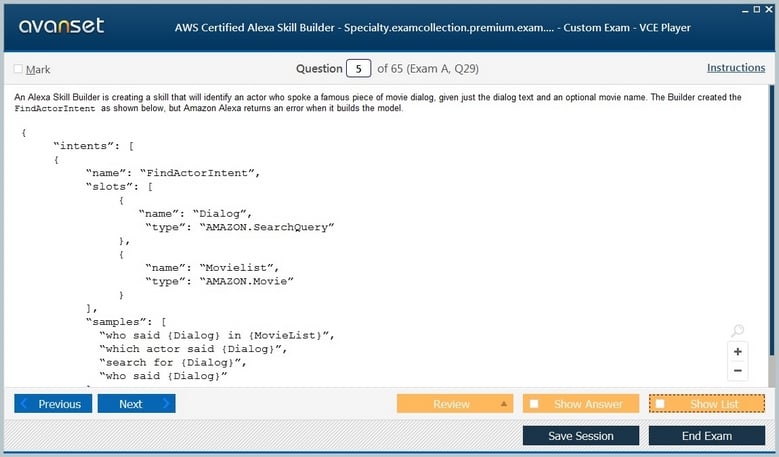
Task: Click the Avanset logo
Action: (60, 27)
